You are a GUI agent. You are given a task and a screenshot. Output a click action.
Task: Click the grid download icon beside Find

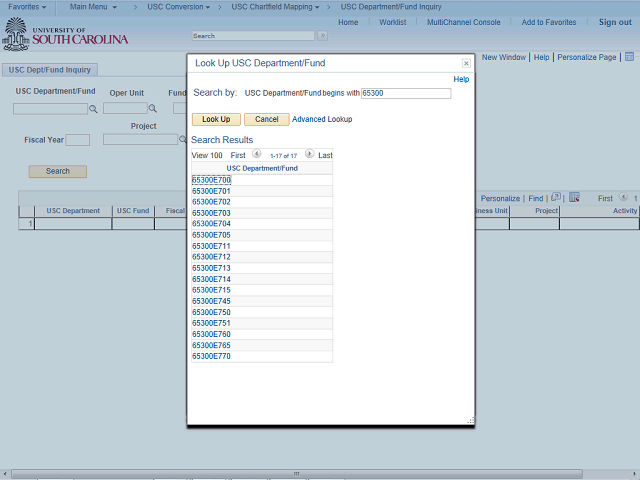point(575,198)
